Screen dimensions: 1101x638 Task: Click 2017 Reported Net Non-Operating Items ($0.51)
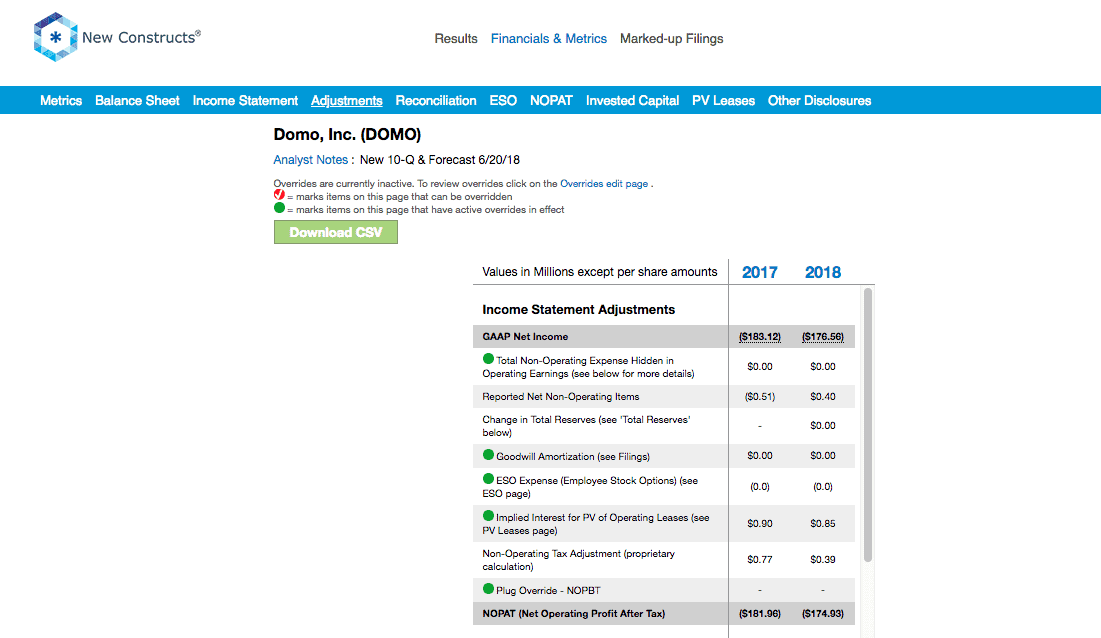760,397
